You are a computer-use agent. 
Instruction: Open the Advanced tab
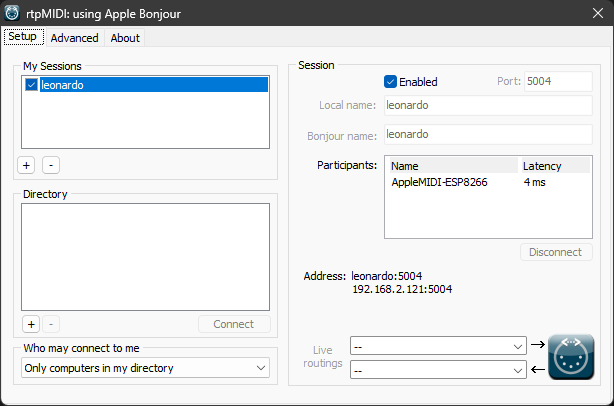(74, 38)
